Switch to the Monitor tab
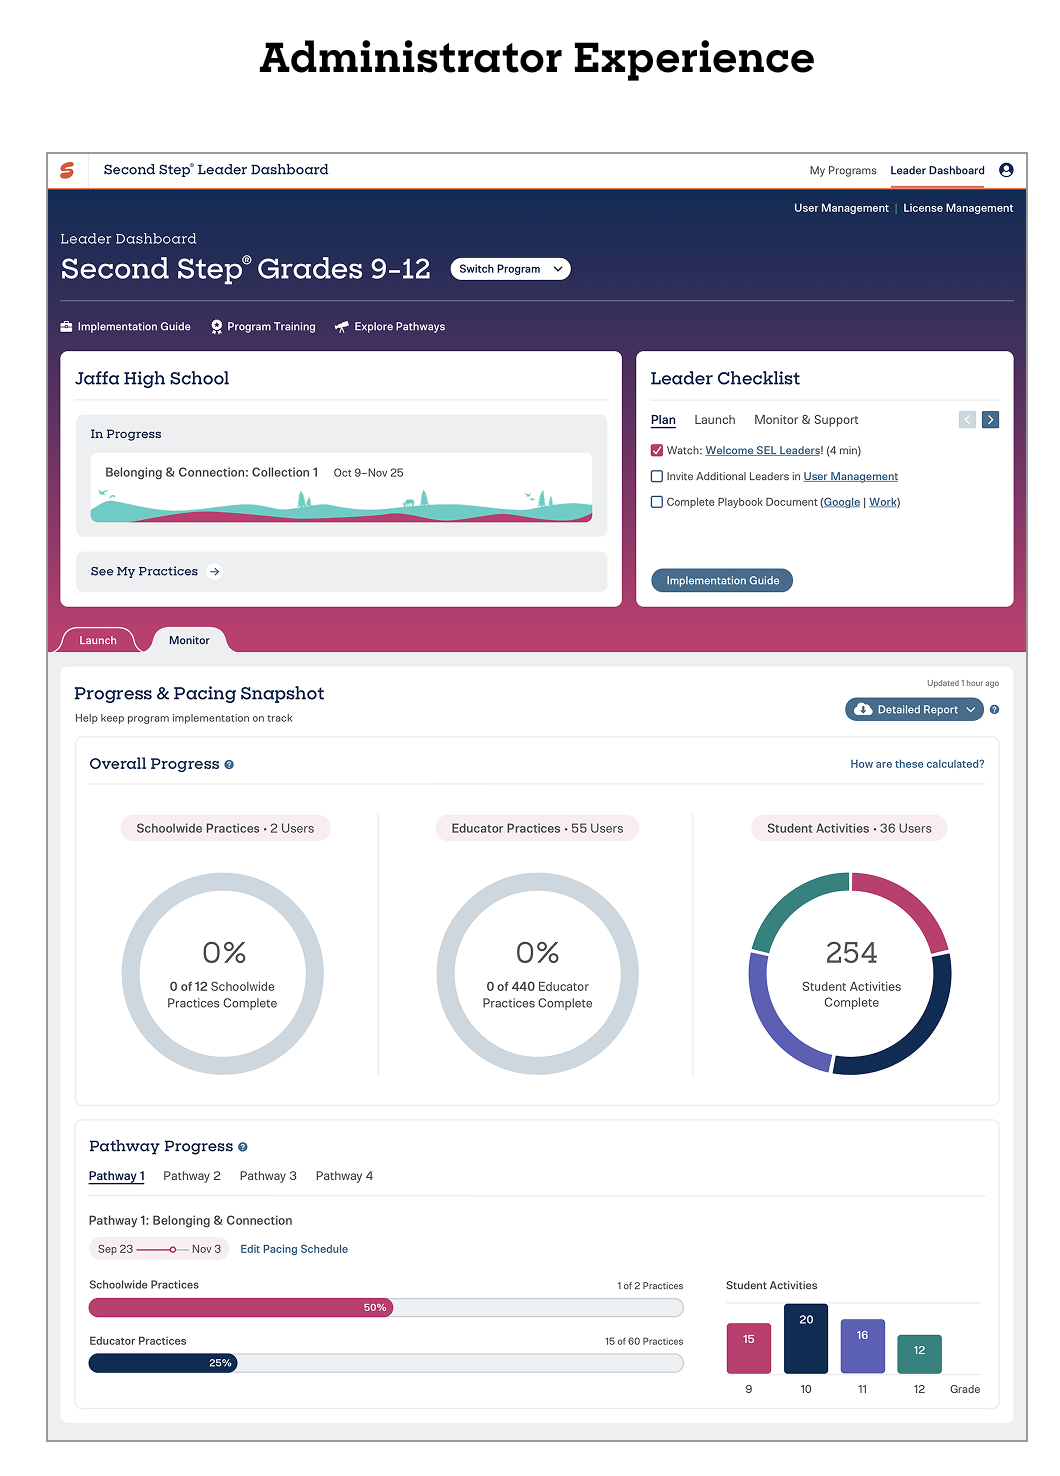 [189, 640]
